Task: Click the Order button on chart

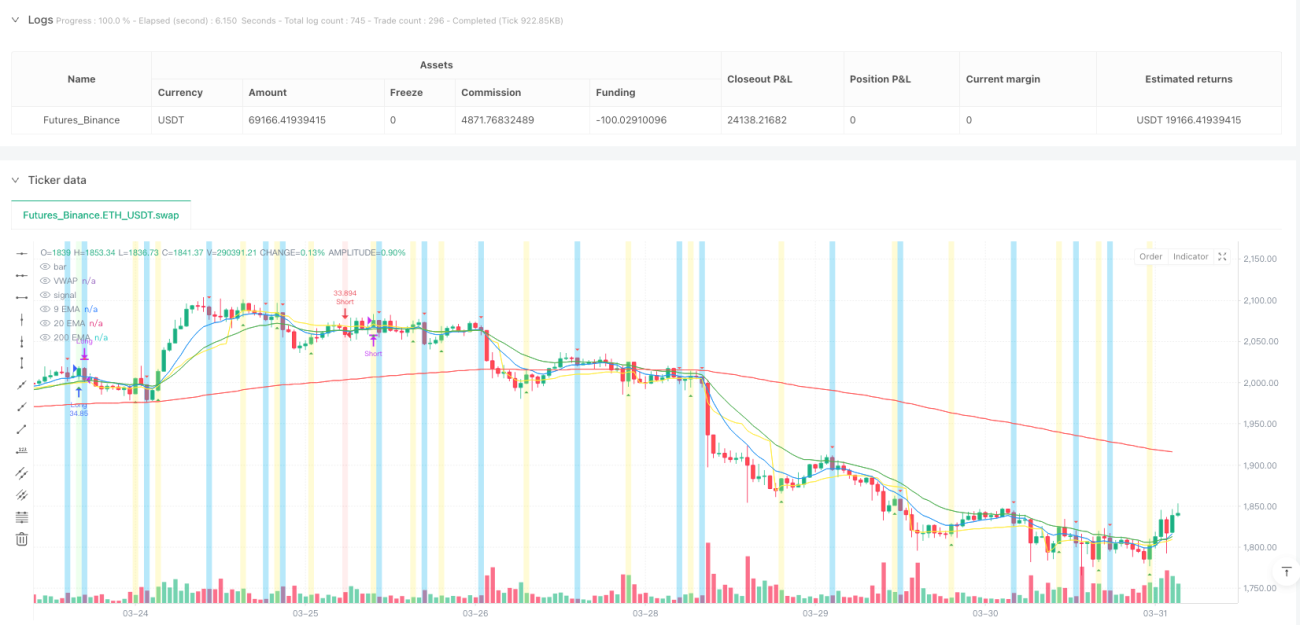Action: [1151, 257]
